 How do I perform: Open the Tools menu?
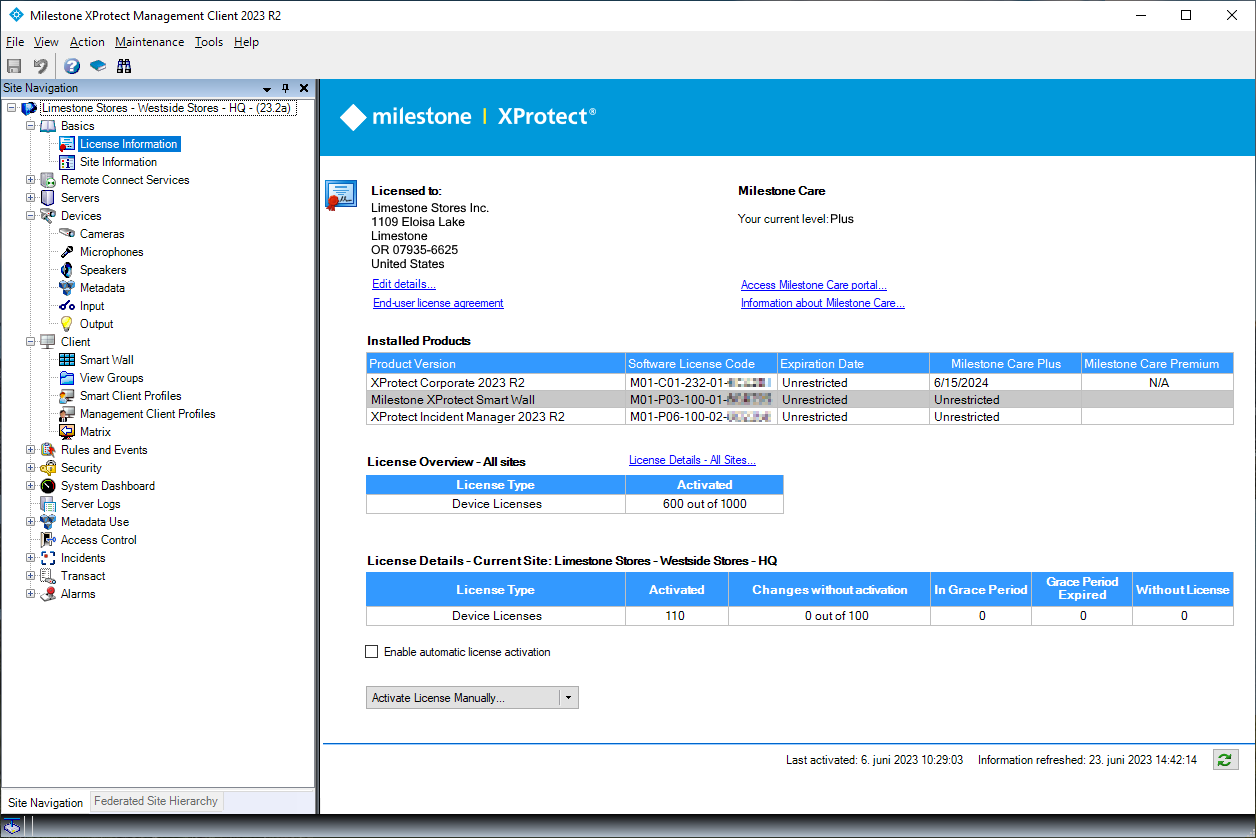coord(208,42)
